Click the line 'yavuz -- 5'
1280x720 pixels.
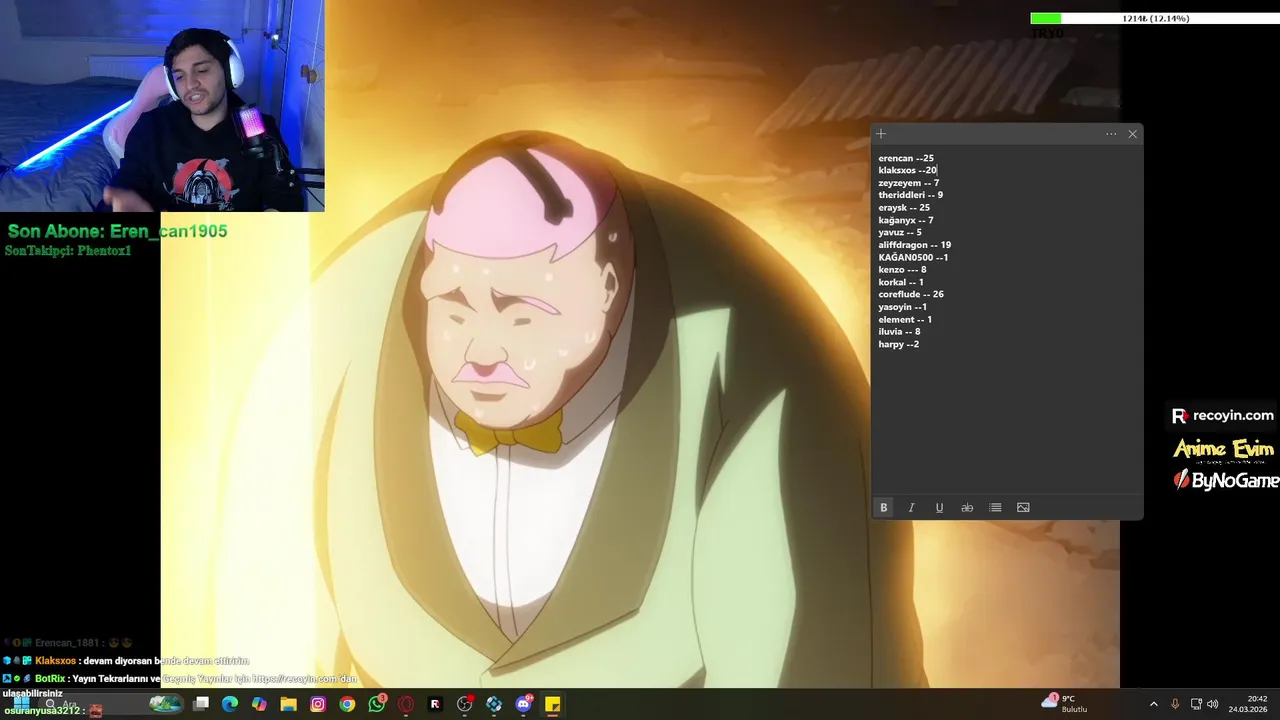click(x=900, y=232)
